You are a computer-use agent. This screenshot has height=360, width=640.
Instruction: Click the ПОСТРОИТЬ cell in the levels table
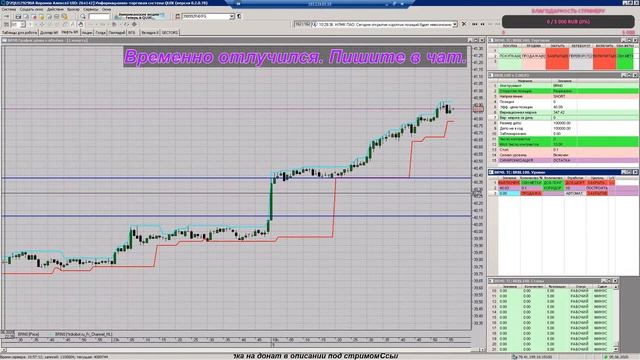pos(597,188)
